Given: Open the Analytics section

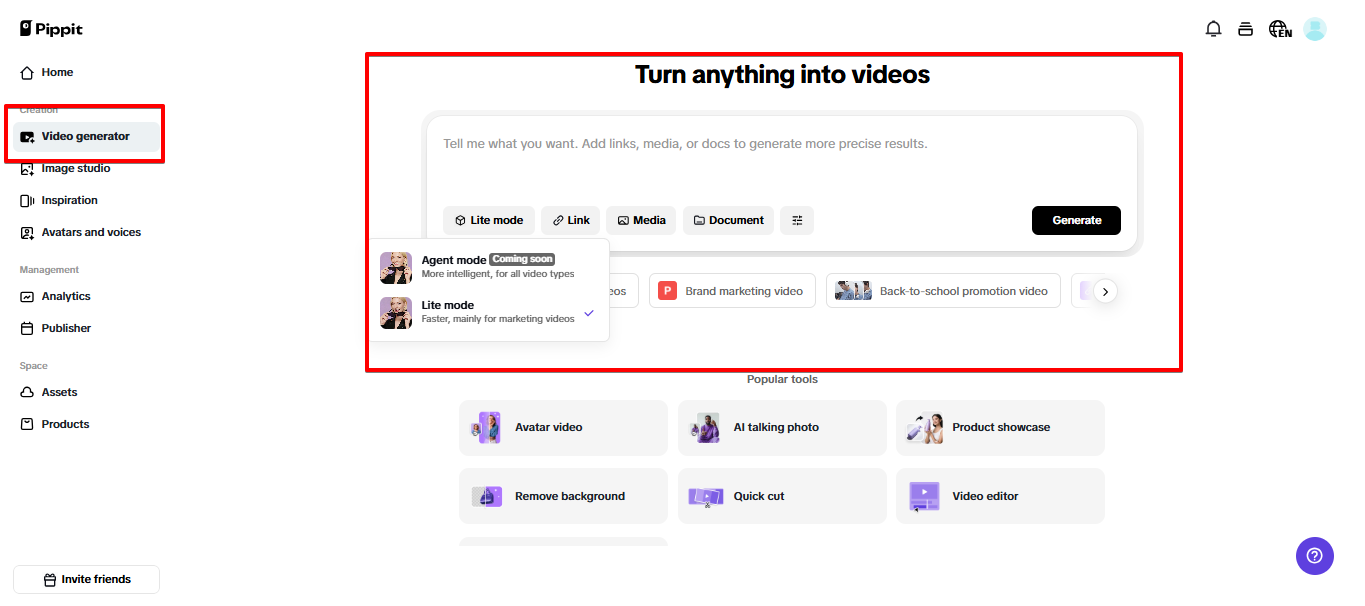Looking at the screenshot, I should coord(67,296).
